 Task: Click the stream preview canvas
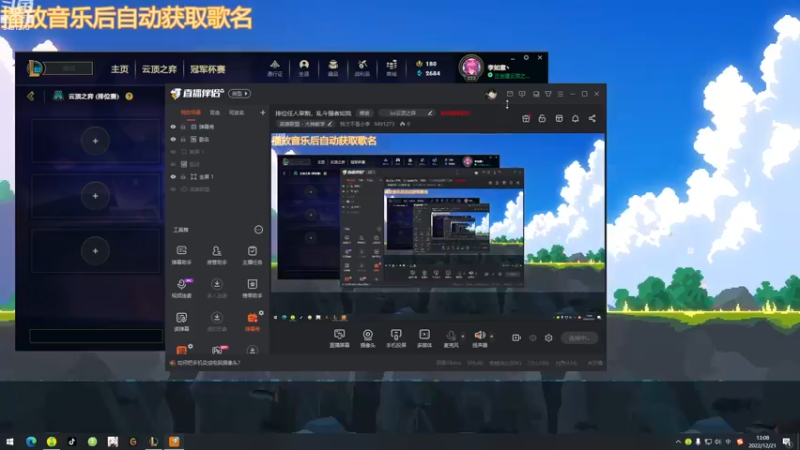coord(438,227)
